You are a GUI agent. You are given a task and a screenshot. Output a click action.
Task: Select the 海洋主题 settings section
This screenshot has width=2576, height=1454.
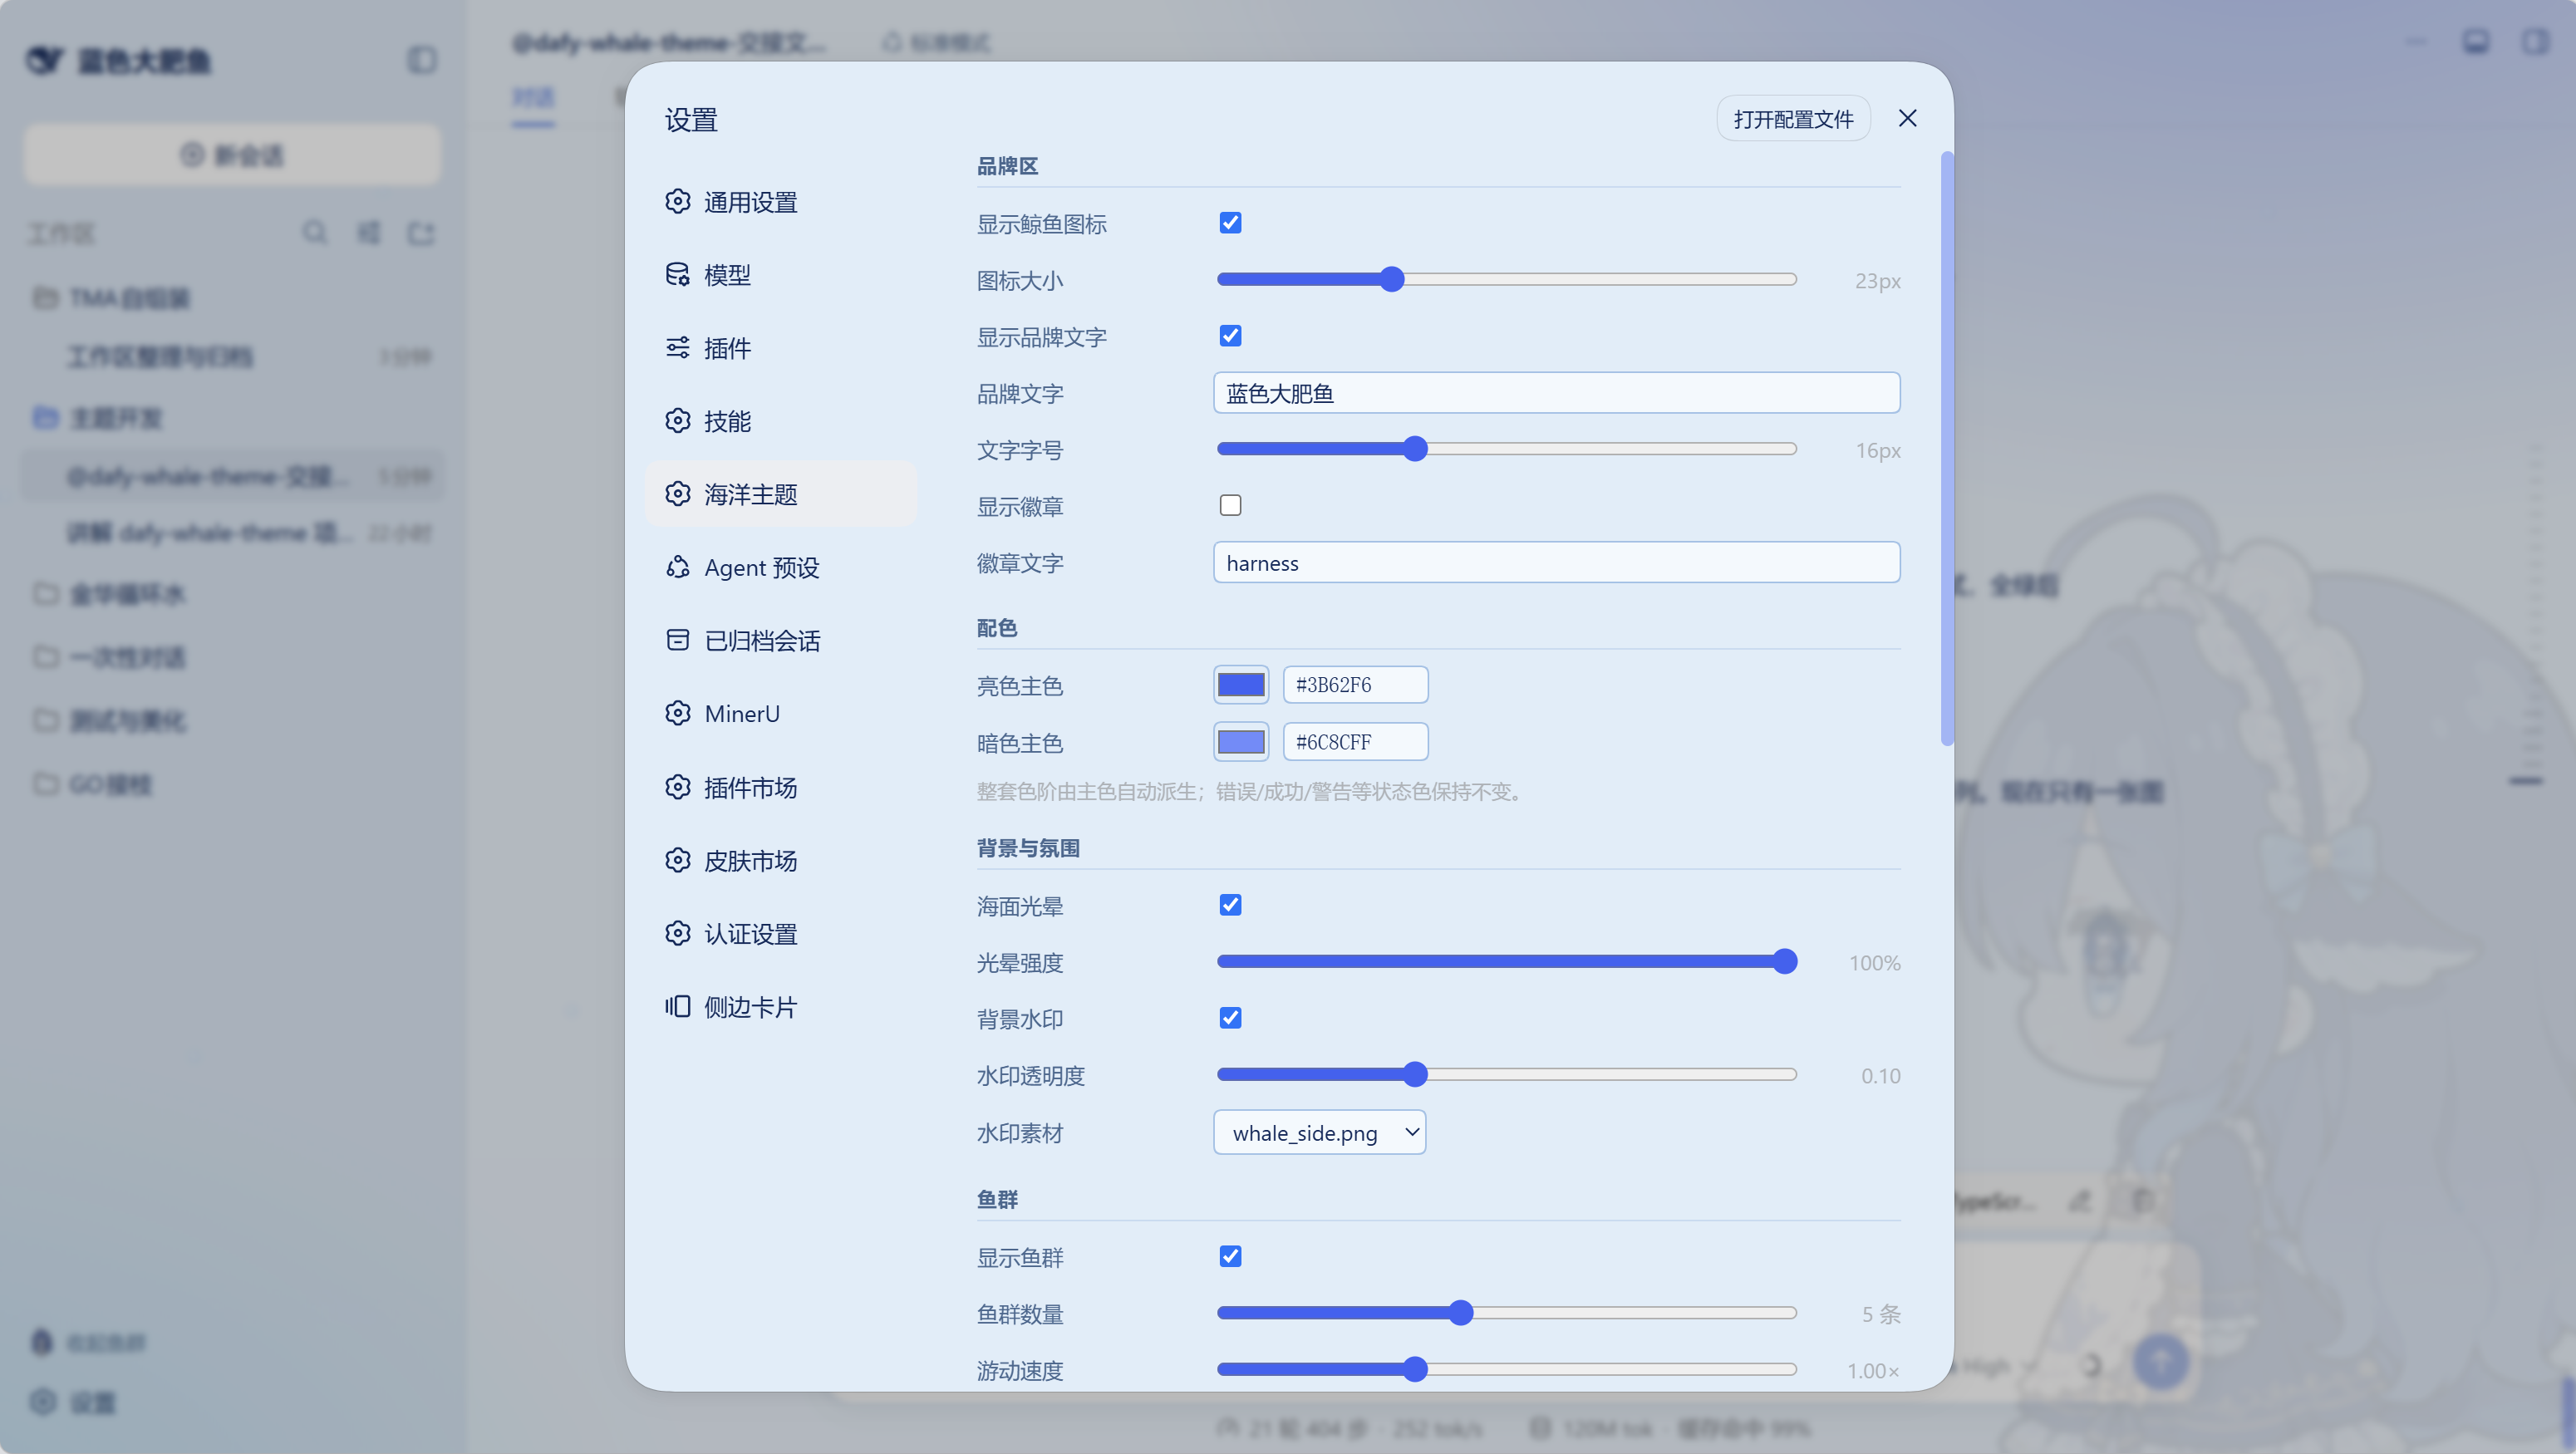pos(780,494)
